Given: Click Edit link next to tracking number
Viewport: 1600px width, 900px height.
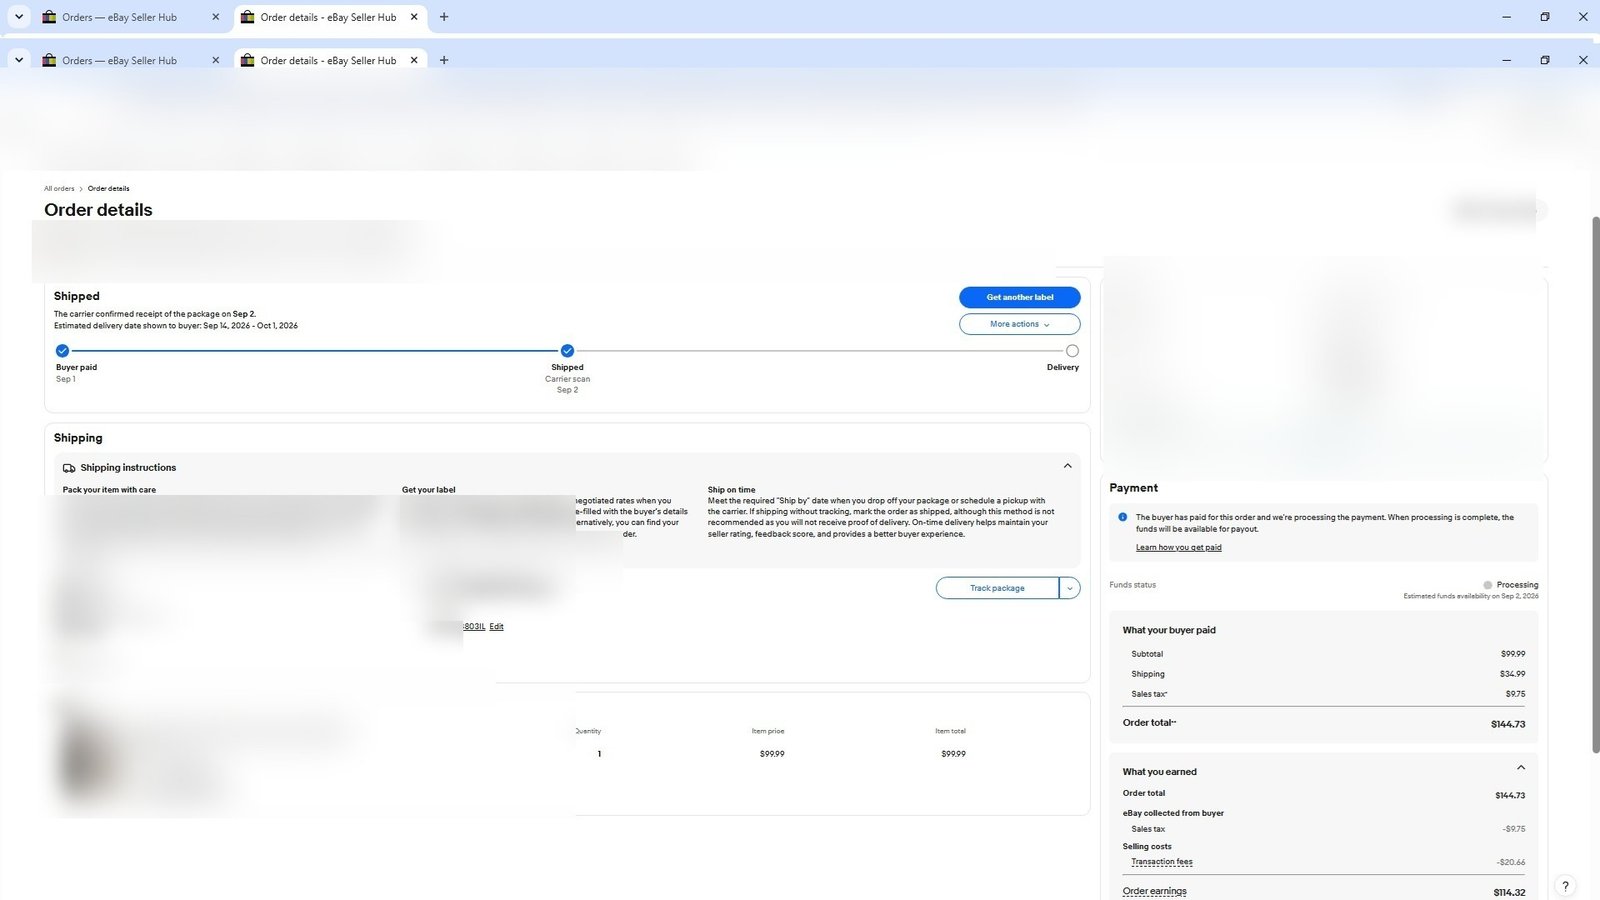Looking at the screenshot, I should [496, 627].
